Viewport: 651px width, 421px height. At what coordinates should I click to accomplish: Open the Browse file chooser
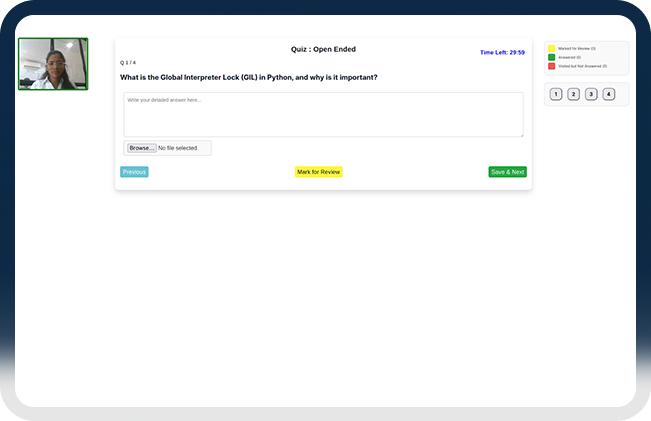142,148
